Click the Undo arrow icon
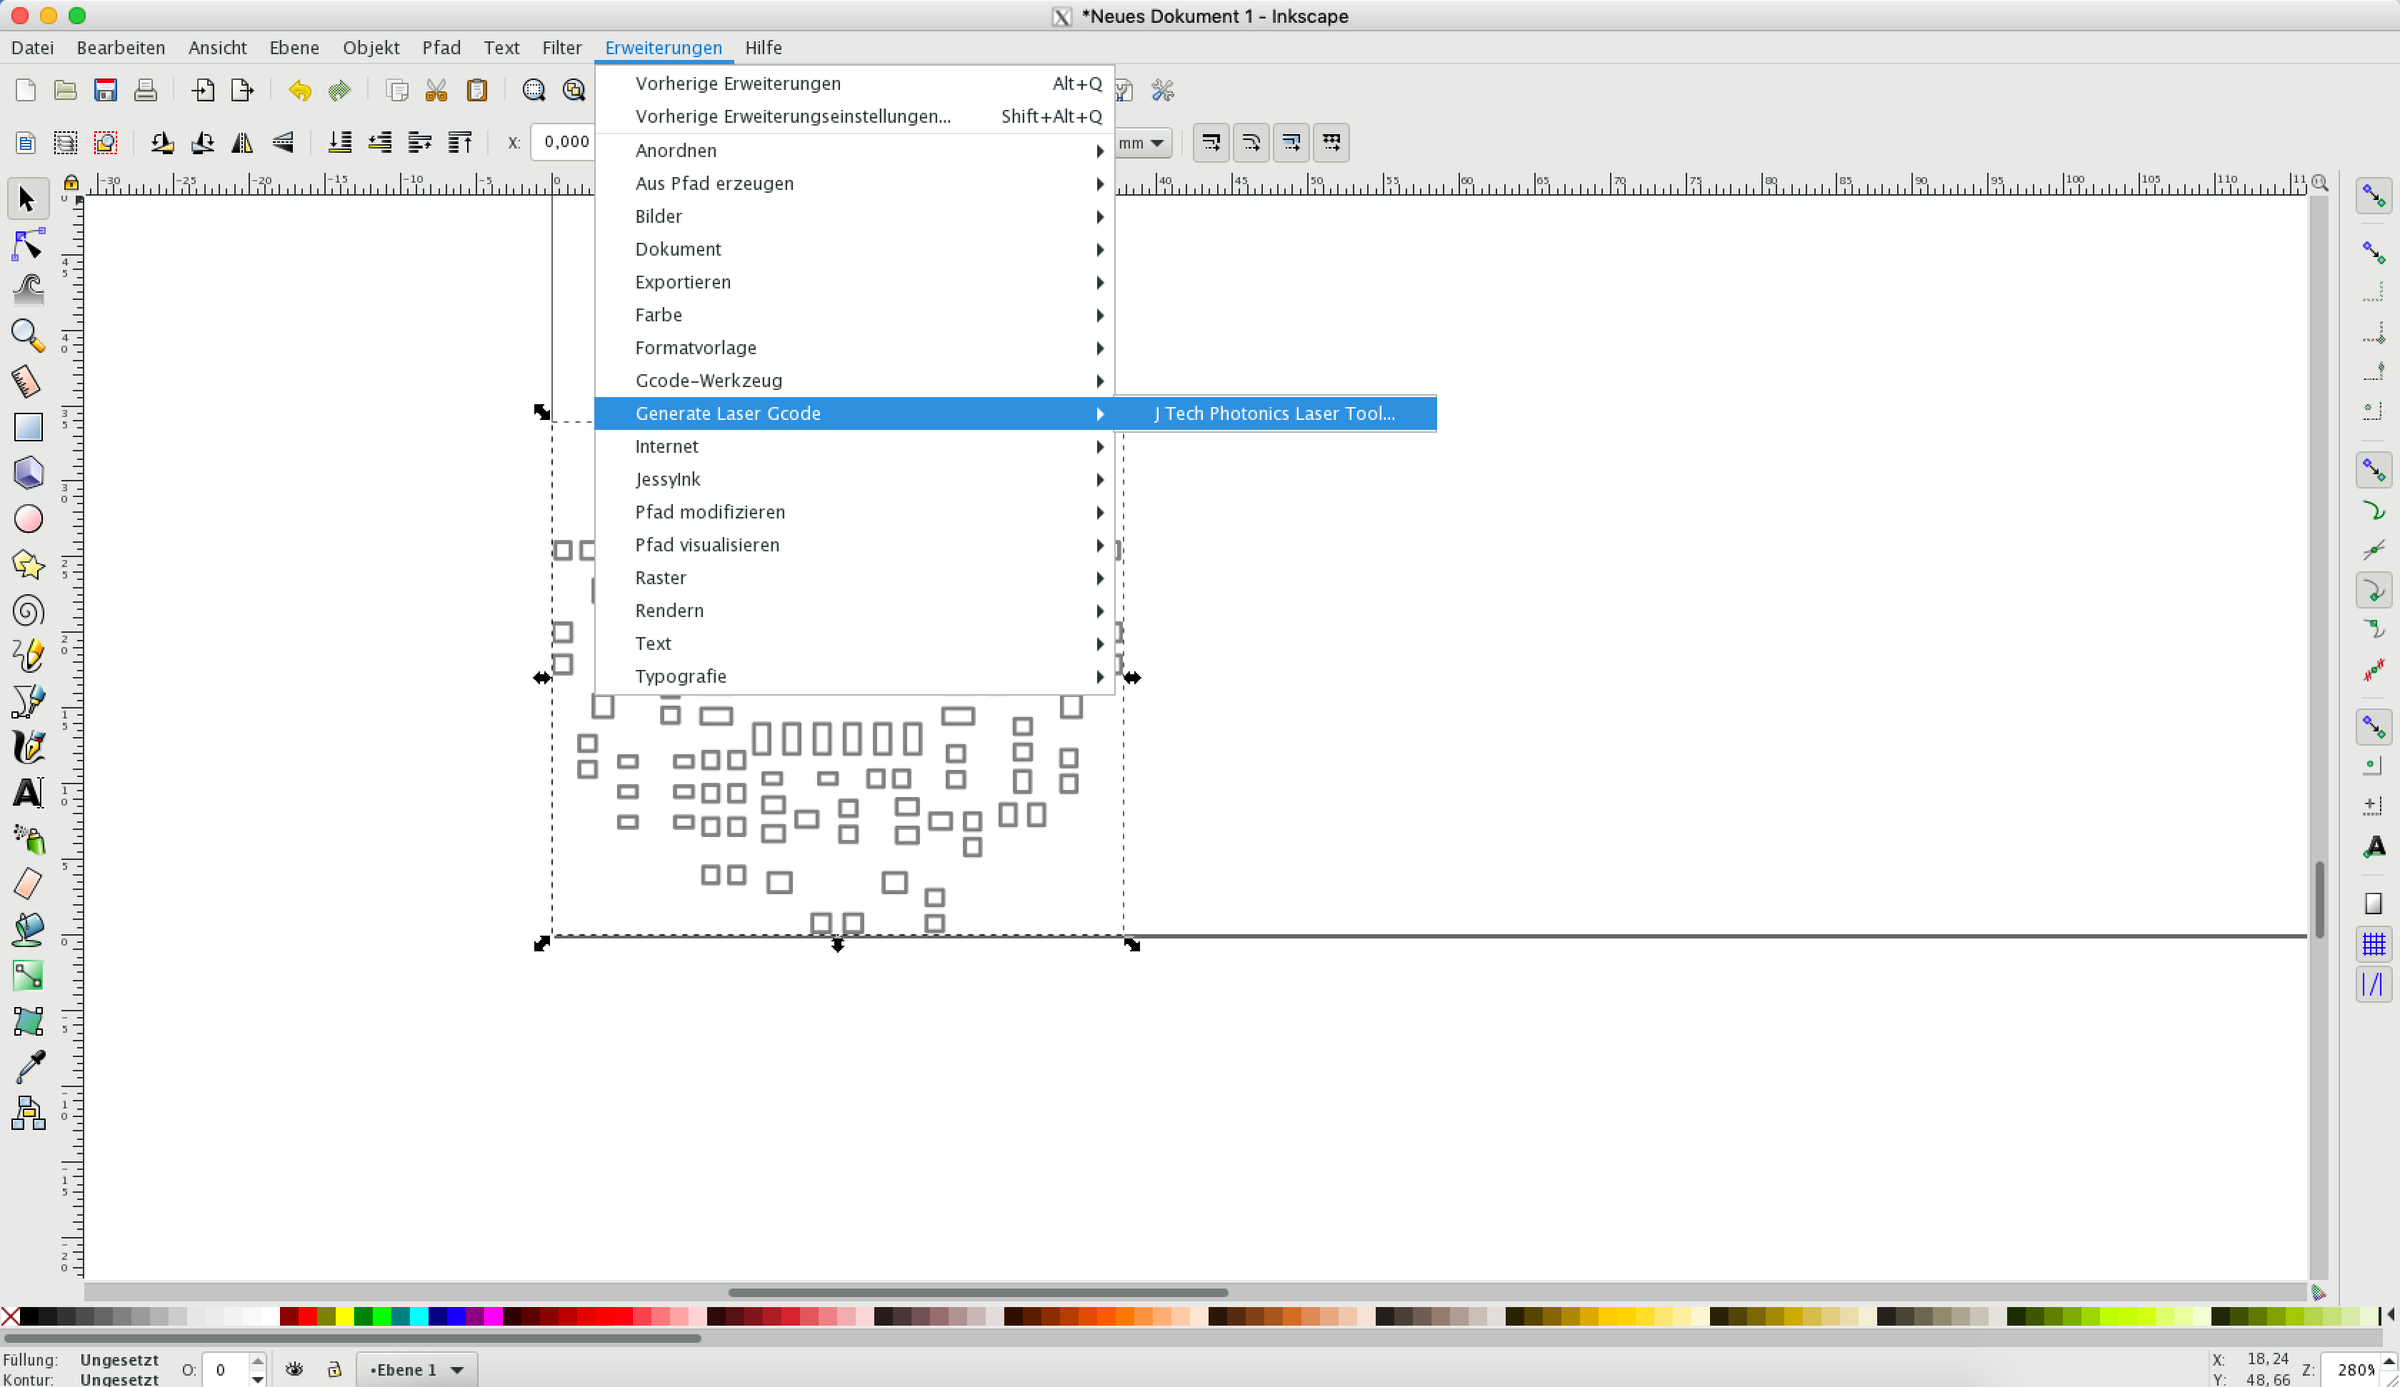The image size is (2400, 1387). (x=299, y=91)
